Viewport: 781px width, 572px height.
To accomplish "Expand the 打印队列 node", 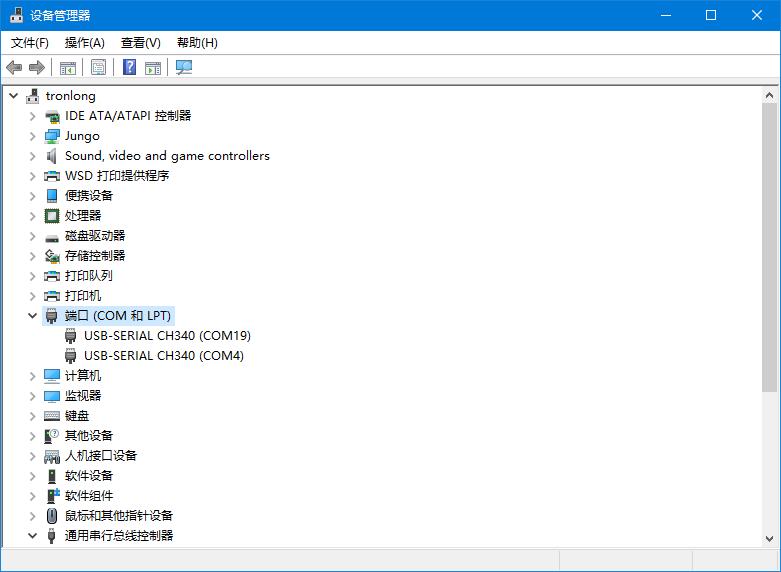I will click(32, 276).
